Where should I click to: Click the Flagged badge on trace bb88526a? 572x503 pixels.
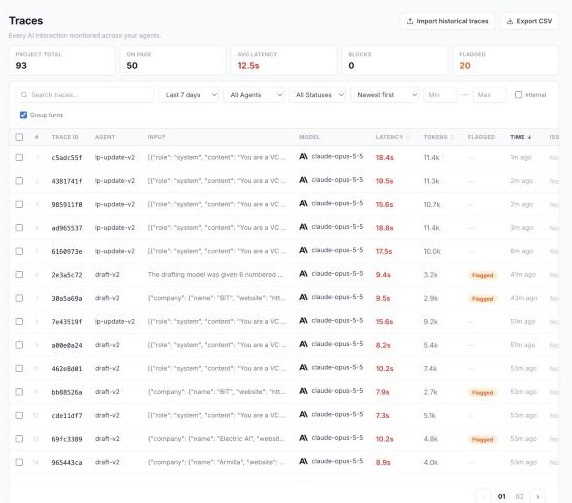point(482,392)
